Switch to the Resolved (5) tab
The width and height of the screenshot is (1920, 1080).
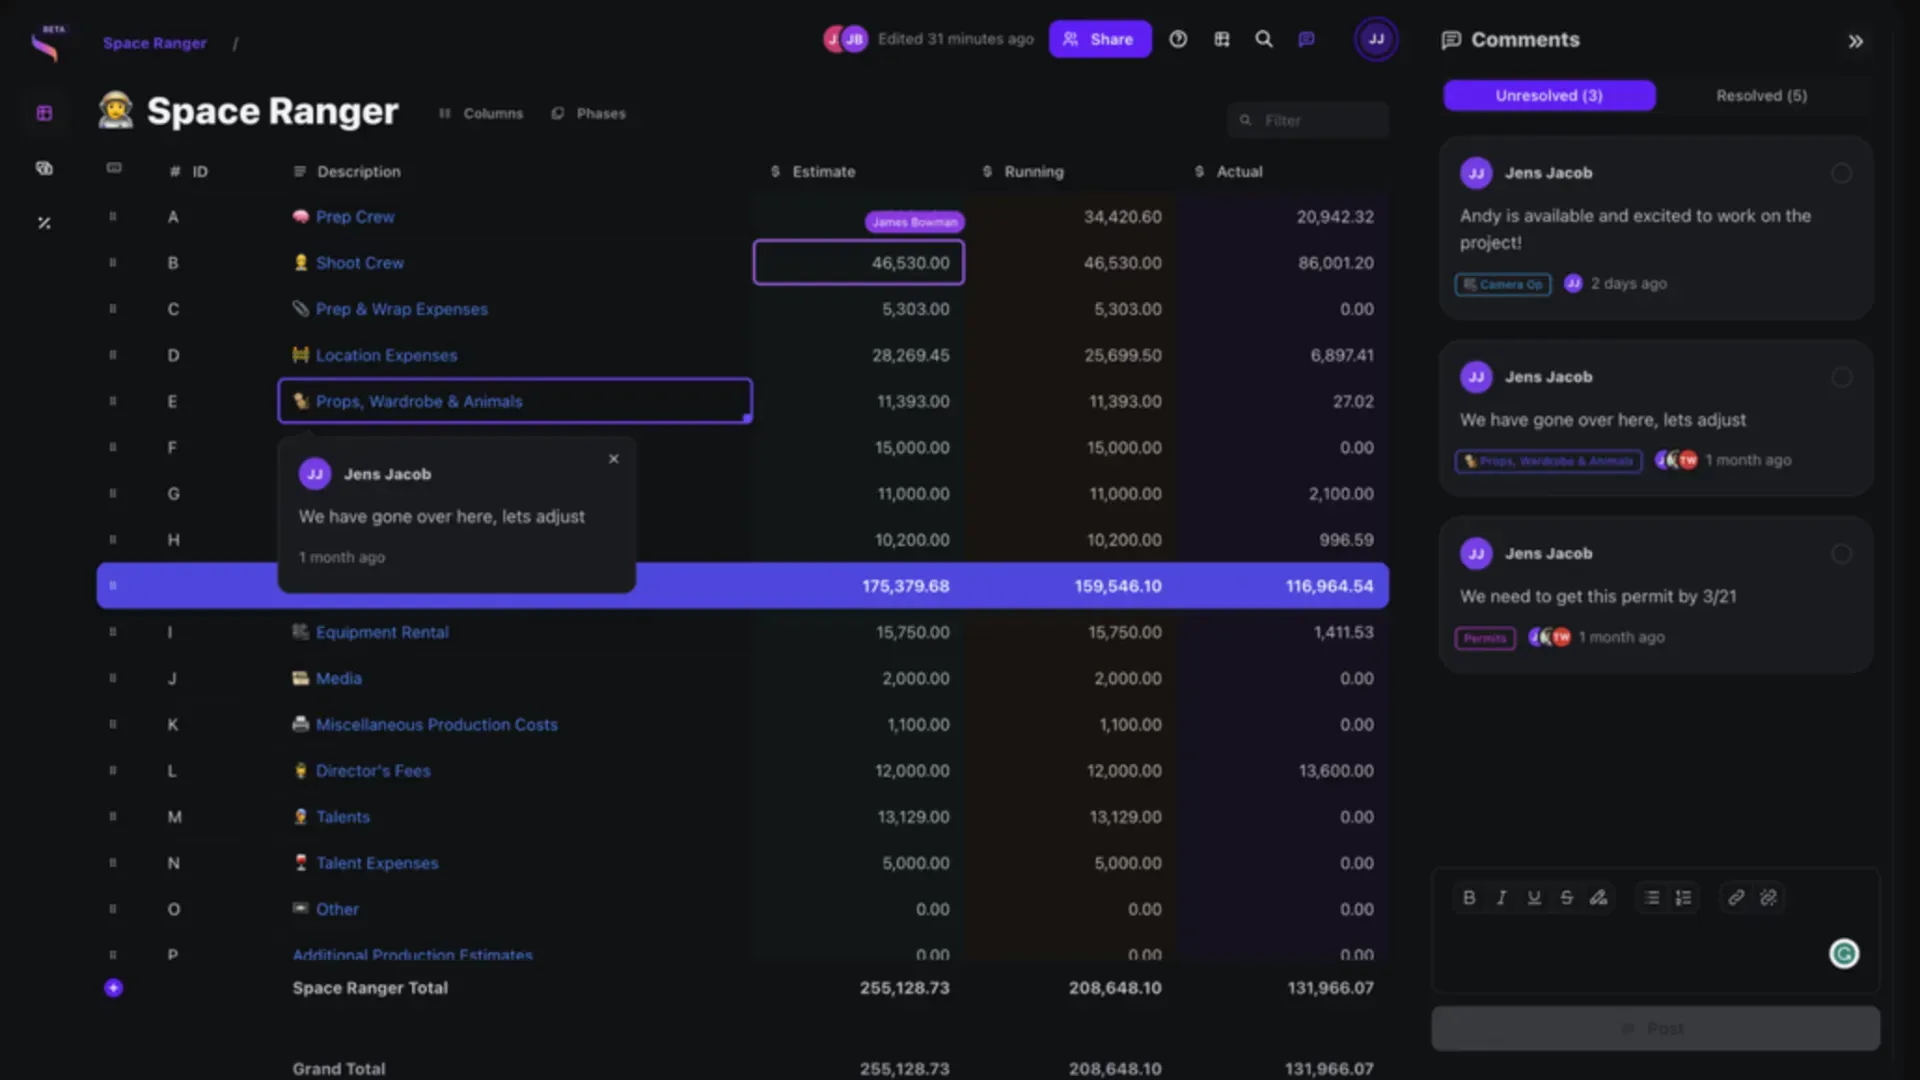click(x=1761, y=95)
